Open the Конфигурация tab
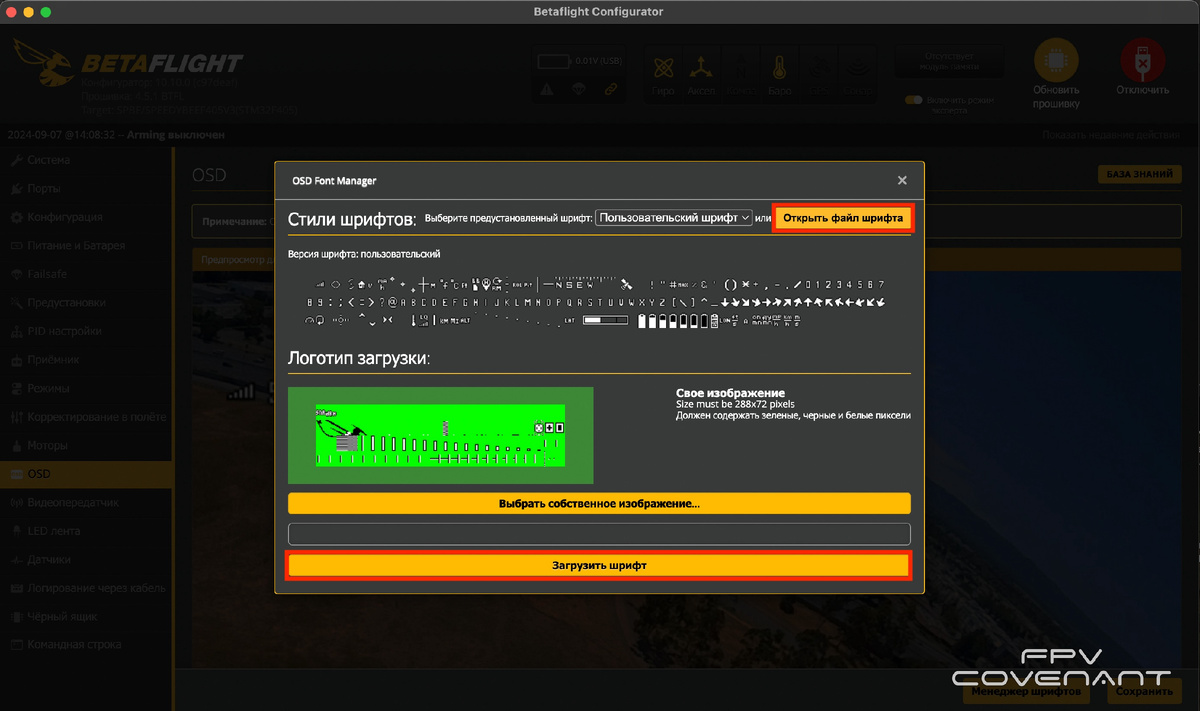This screenshot has height=711, width=1200. (86, 217)
